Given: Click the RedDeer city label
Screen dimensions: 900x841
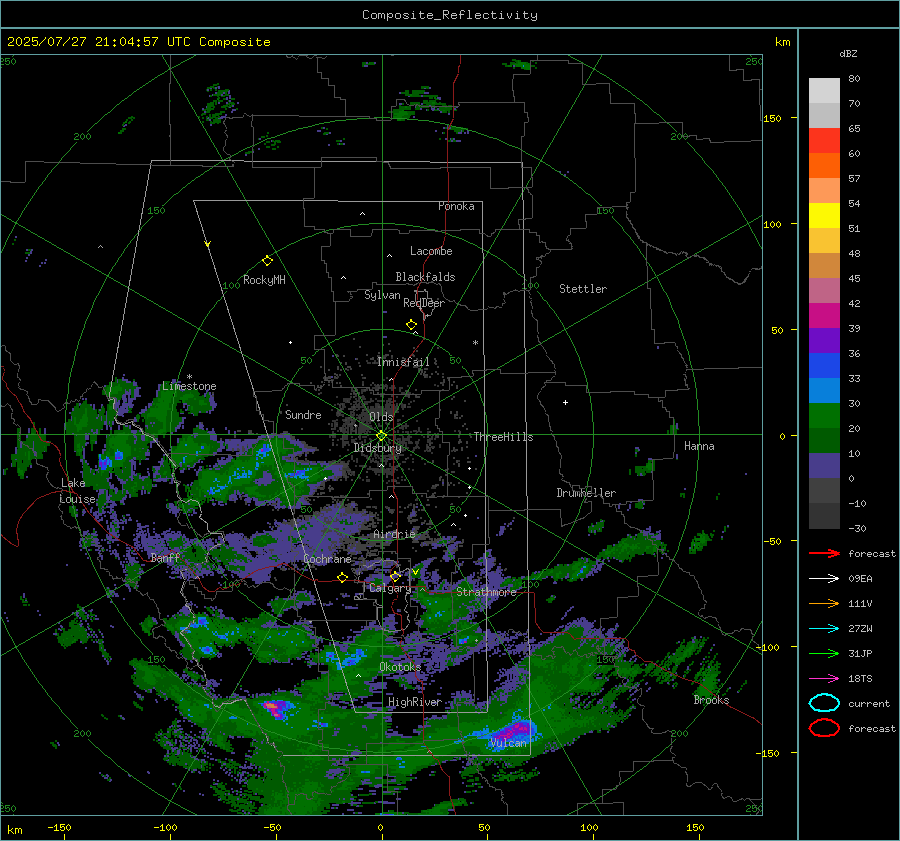Looking at the screenshot, I should pyautogui.click(x=424, y=303).
